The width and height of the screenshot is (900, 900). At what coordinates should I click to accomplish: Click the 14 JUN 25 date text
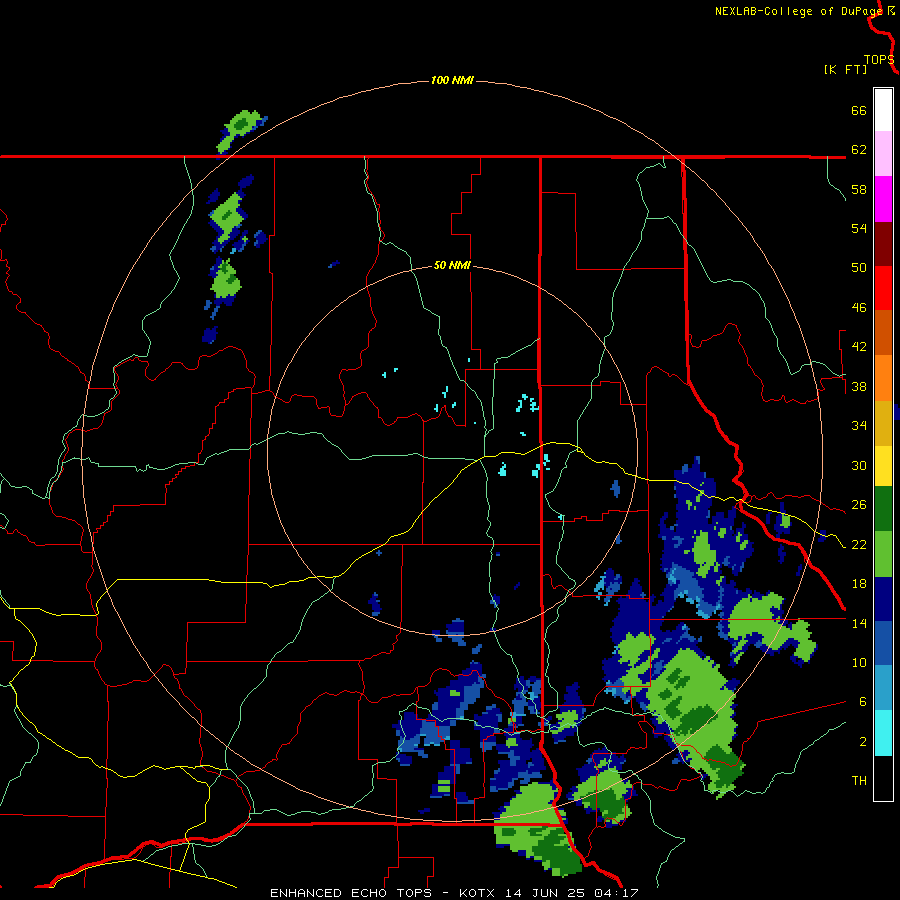[546, 893]
